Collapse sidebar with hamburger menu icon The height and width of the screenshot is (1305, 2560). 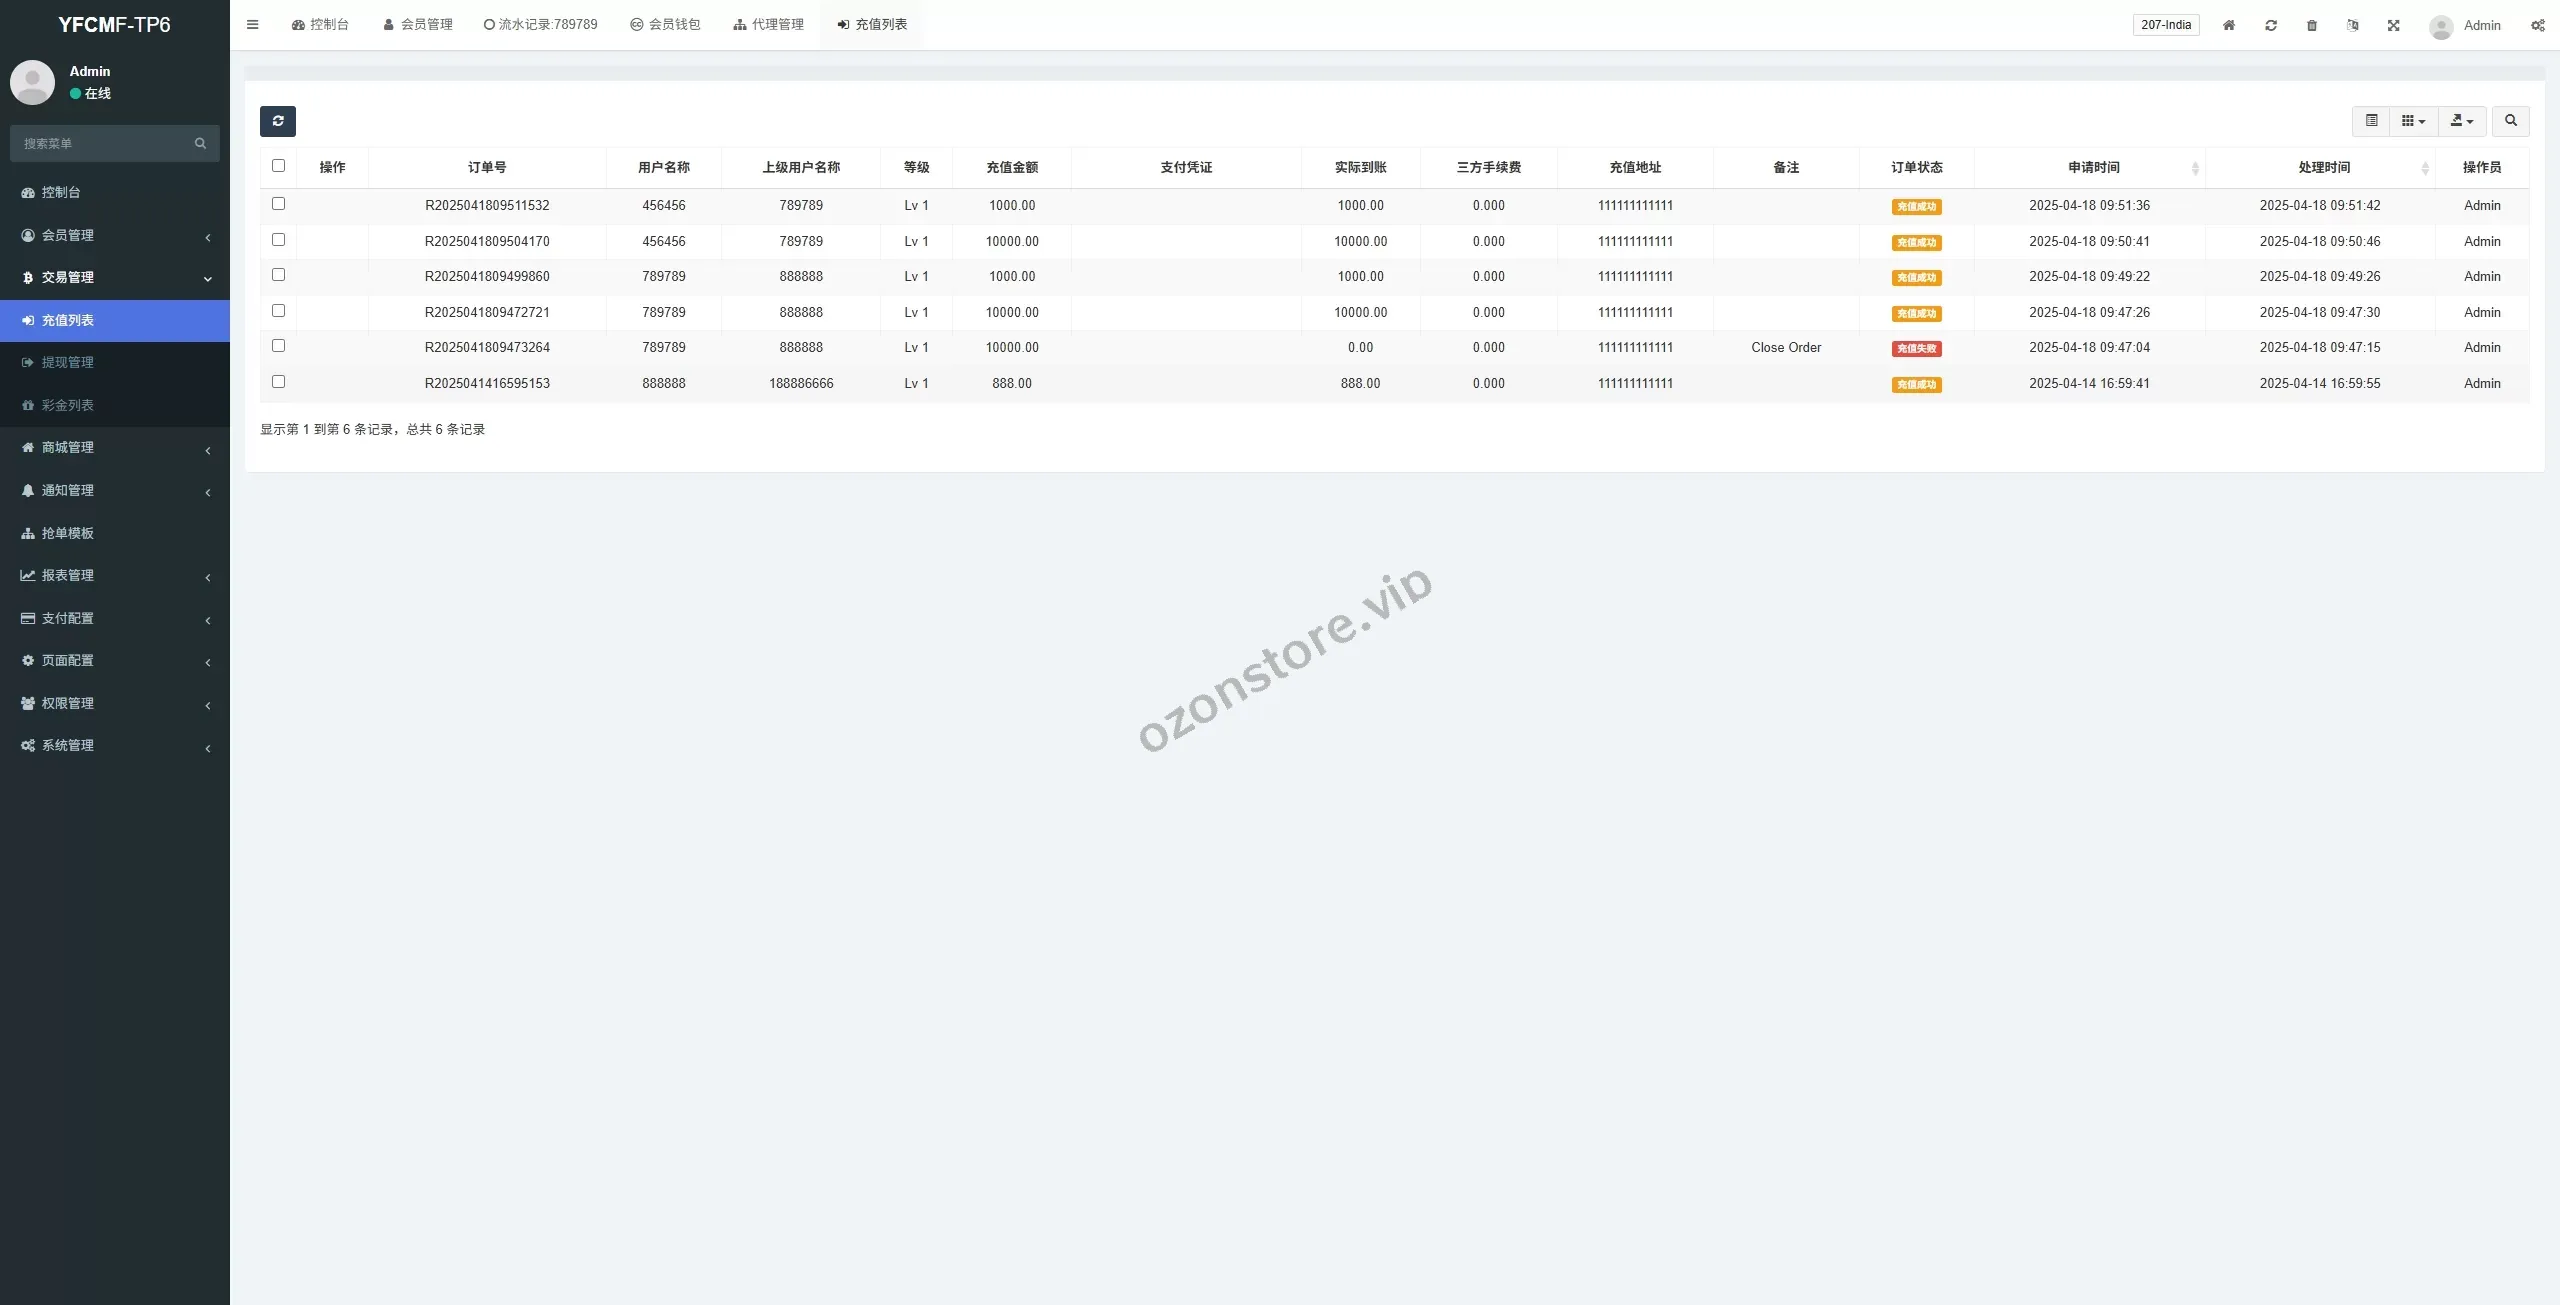(252, 25)
